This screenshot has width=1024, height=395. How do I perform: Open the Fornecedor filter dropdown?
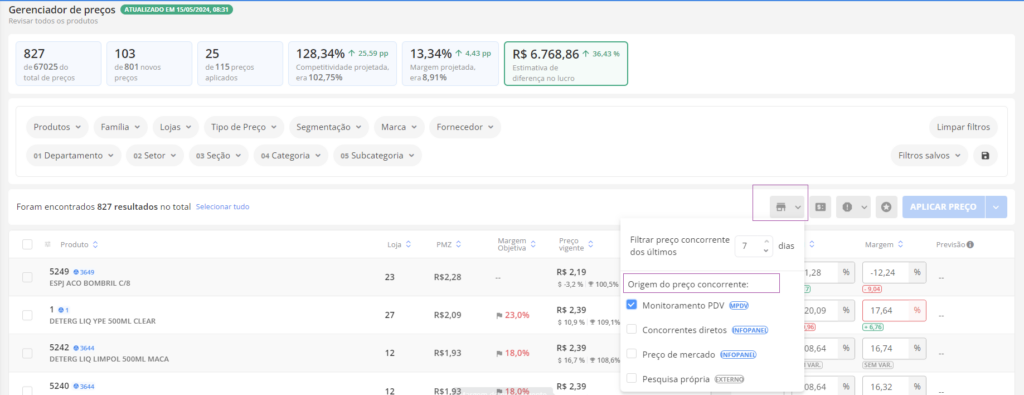pyautogui.click(x=465, y=127)
